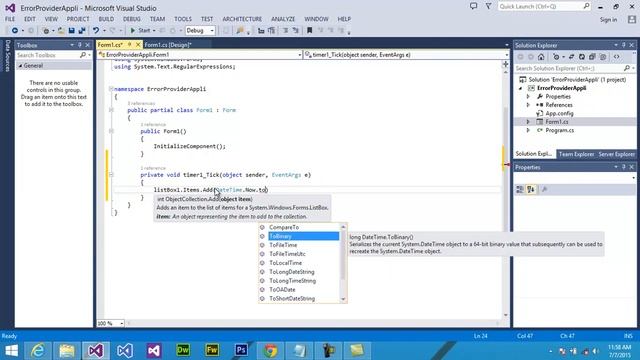Click the Save All toolbar icon
The width and height of the screenshot is (640, 360).
pyautogui.click(x=82, y=31)
